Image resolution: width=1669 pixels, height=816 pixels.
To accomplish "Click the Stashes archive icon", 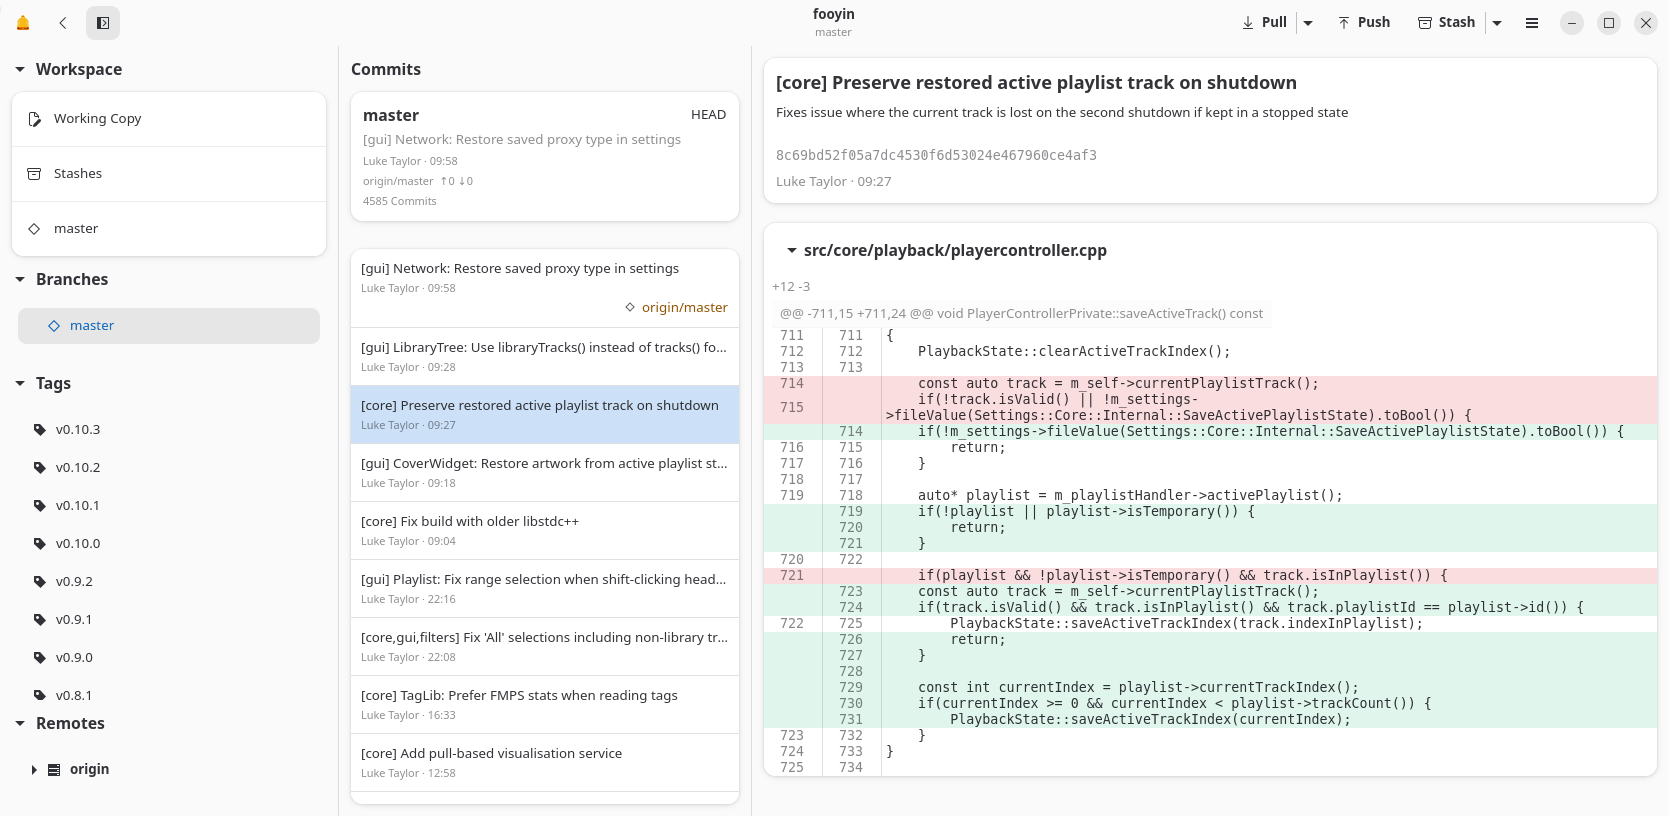I will pyautogui.click(x=34, y=174).
